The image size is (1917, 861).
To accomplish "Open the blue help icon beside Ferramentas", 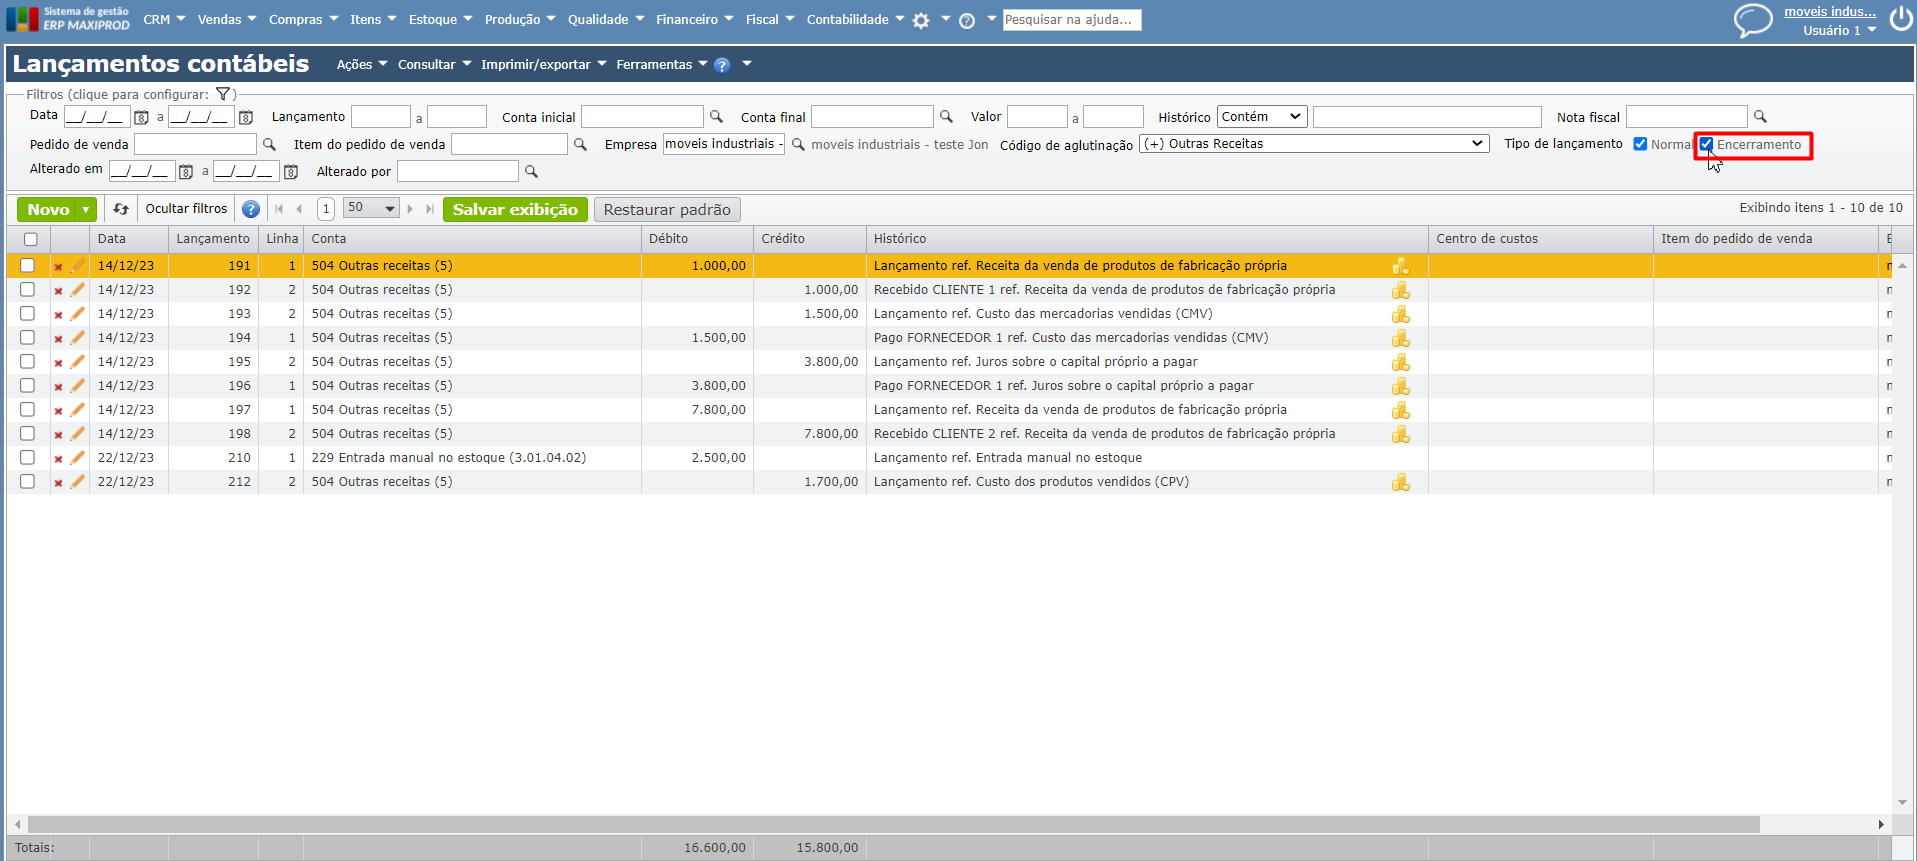I will point(722,65).
